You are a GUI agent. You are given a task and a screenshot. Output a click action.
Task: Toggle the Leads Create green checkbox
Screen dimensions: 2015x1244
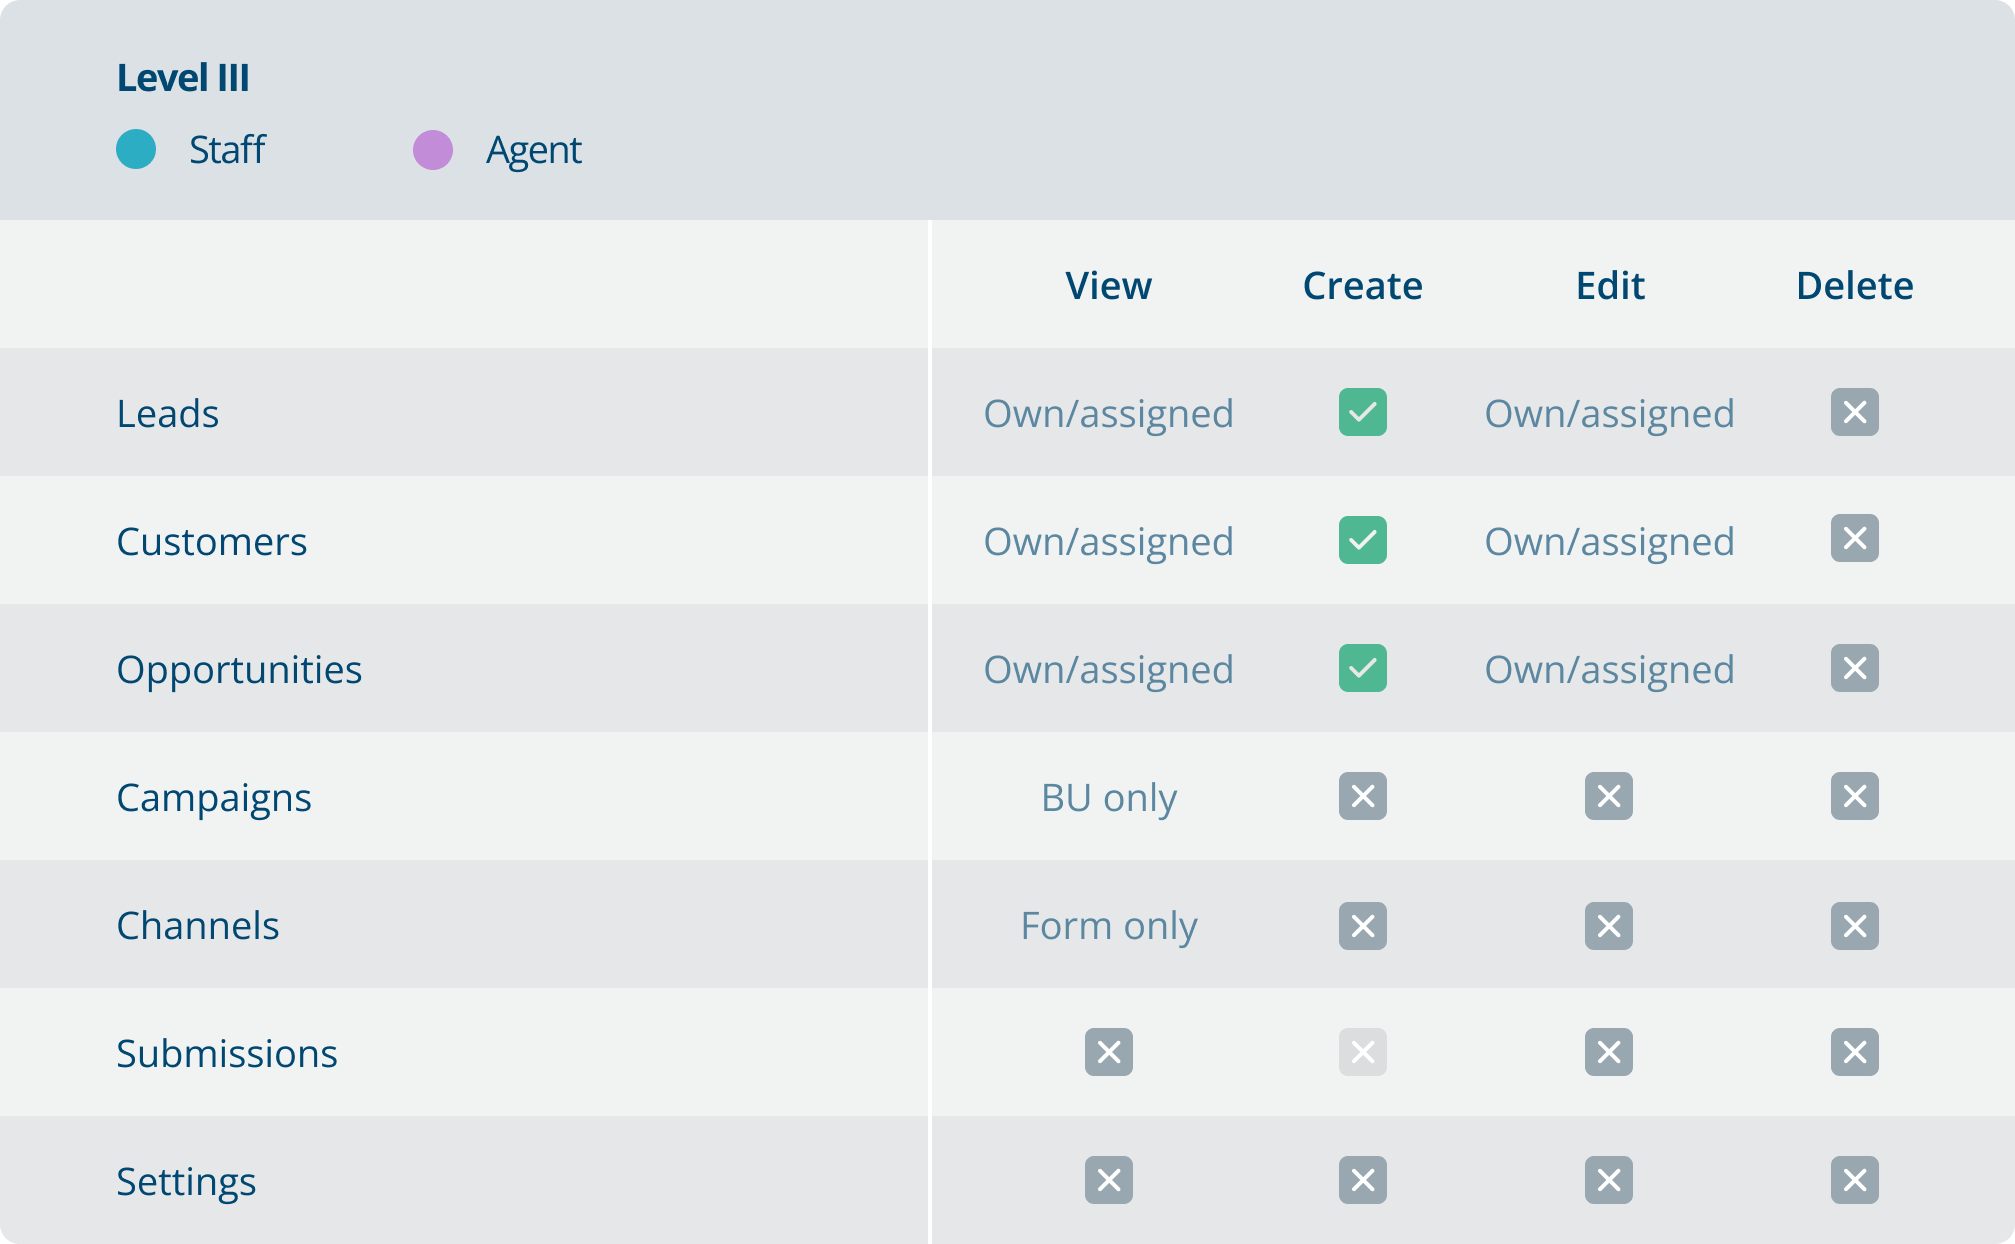tap(1362, 412)
